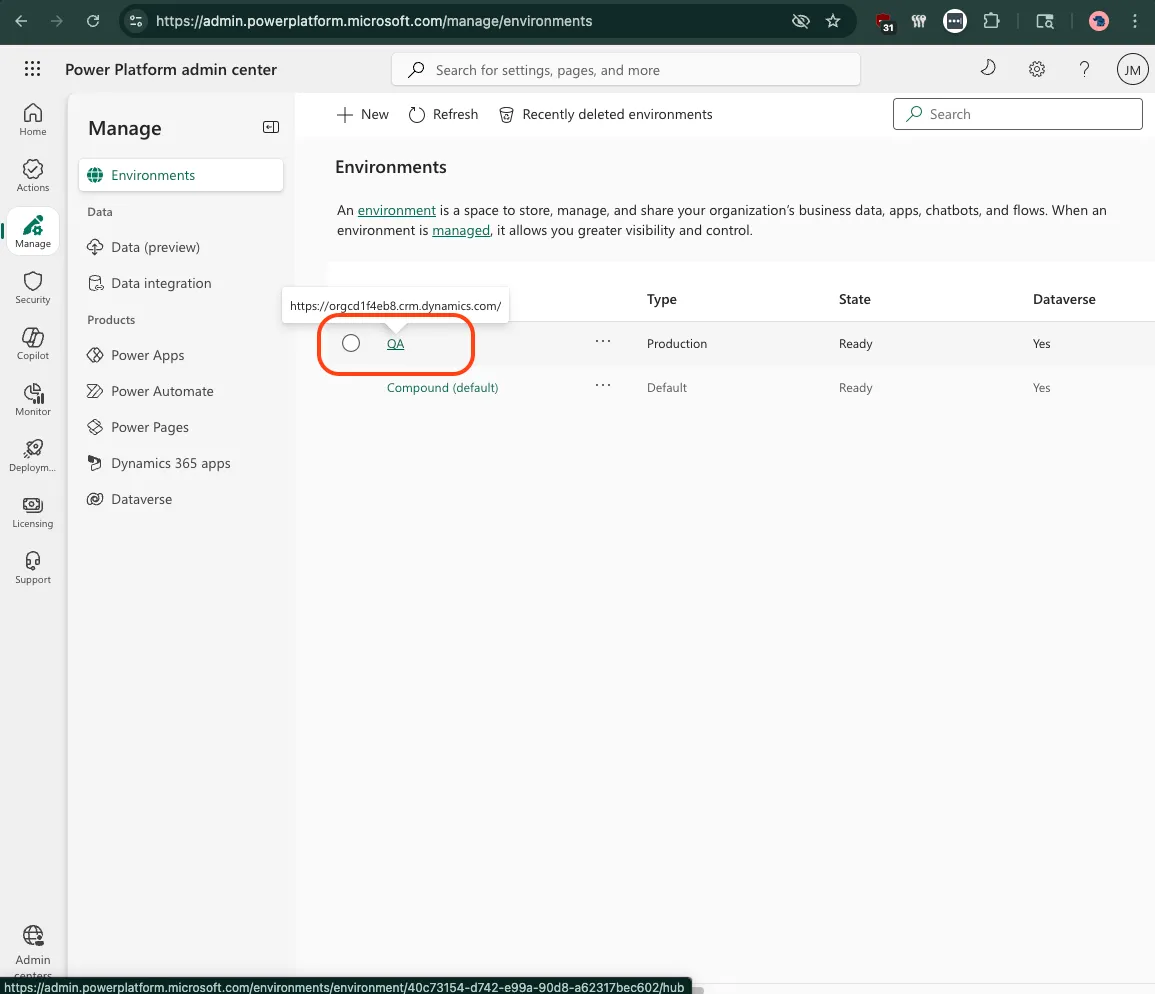Open the Compound (default) environment link

tap(442, 387)
